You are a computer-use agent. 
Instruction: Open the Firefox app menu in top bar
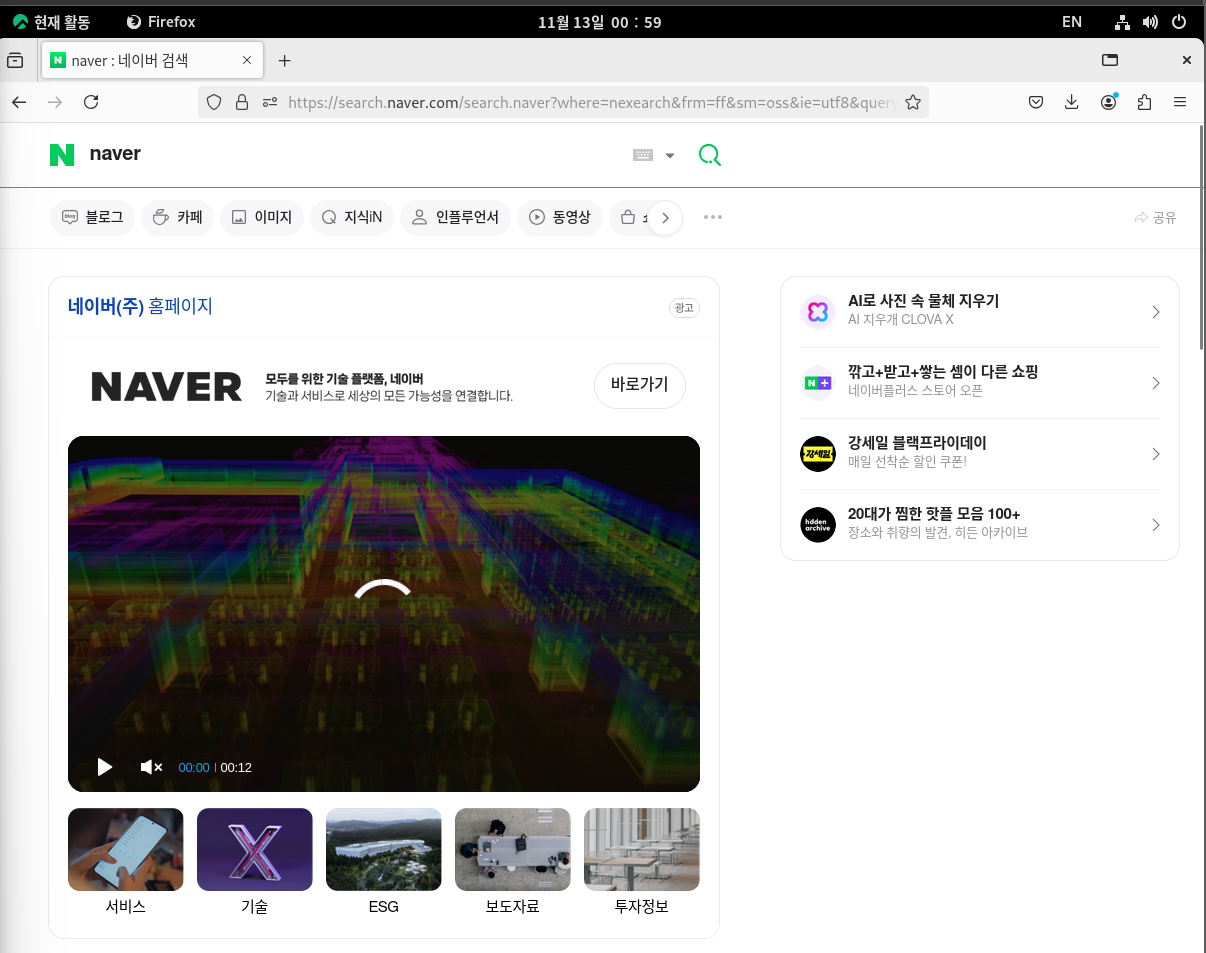pos(161,22)
